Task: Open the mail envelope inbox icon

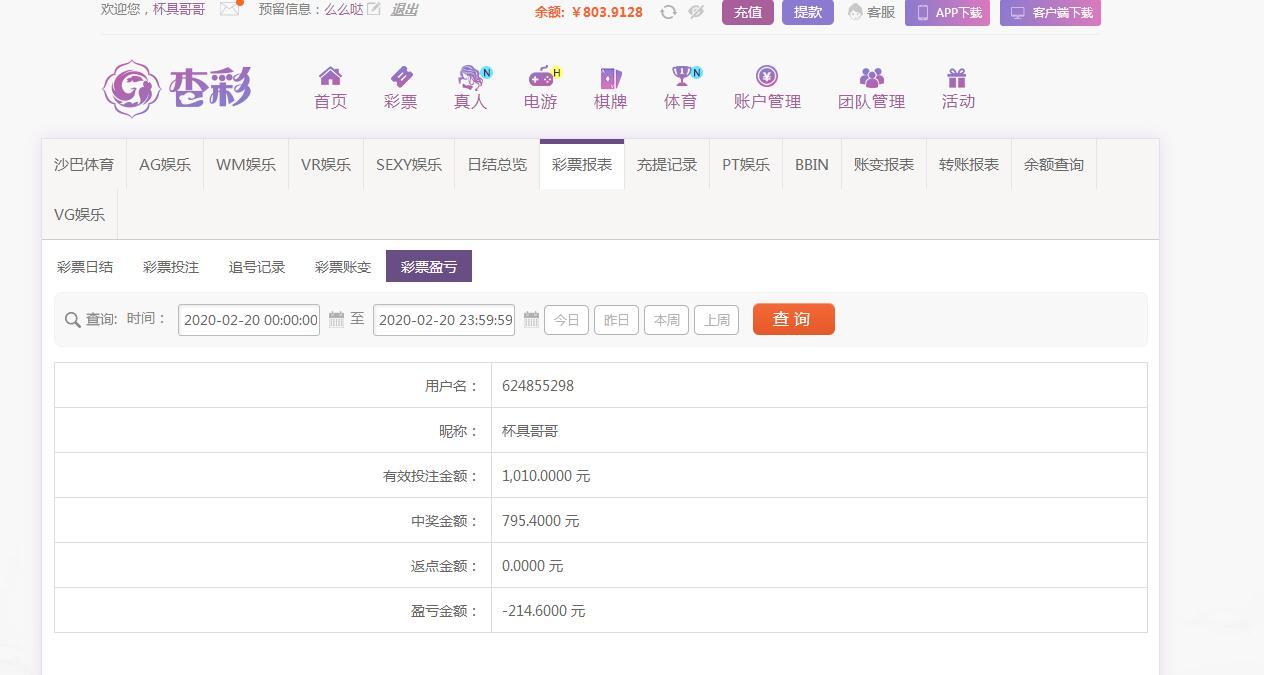Action: click(x=229, y=9)
